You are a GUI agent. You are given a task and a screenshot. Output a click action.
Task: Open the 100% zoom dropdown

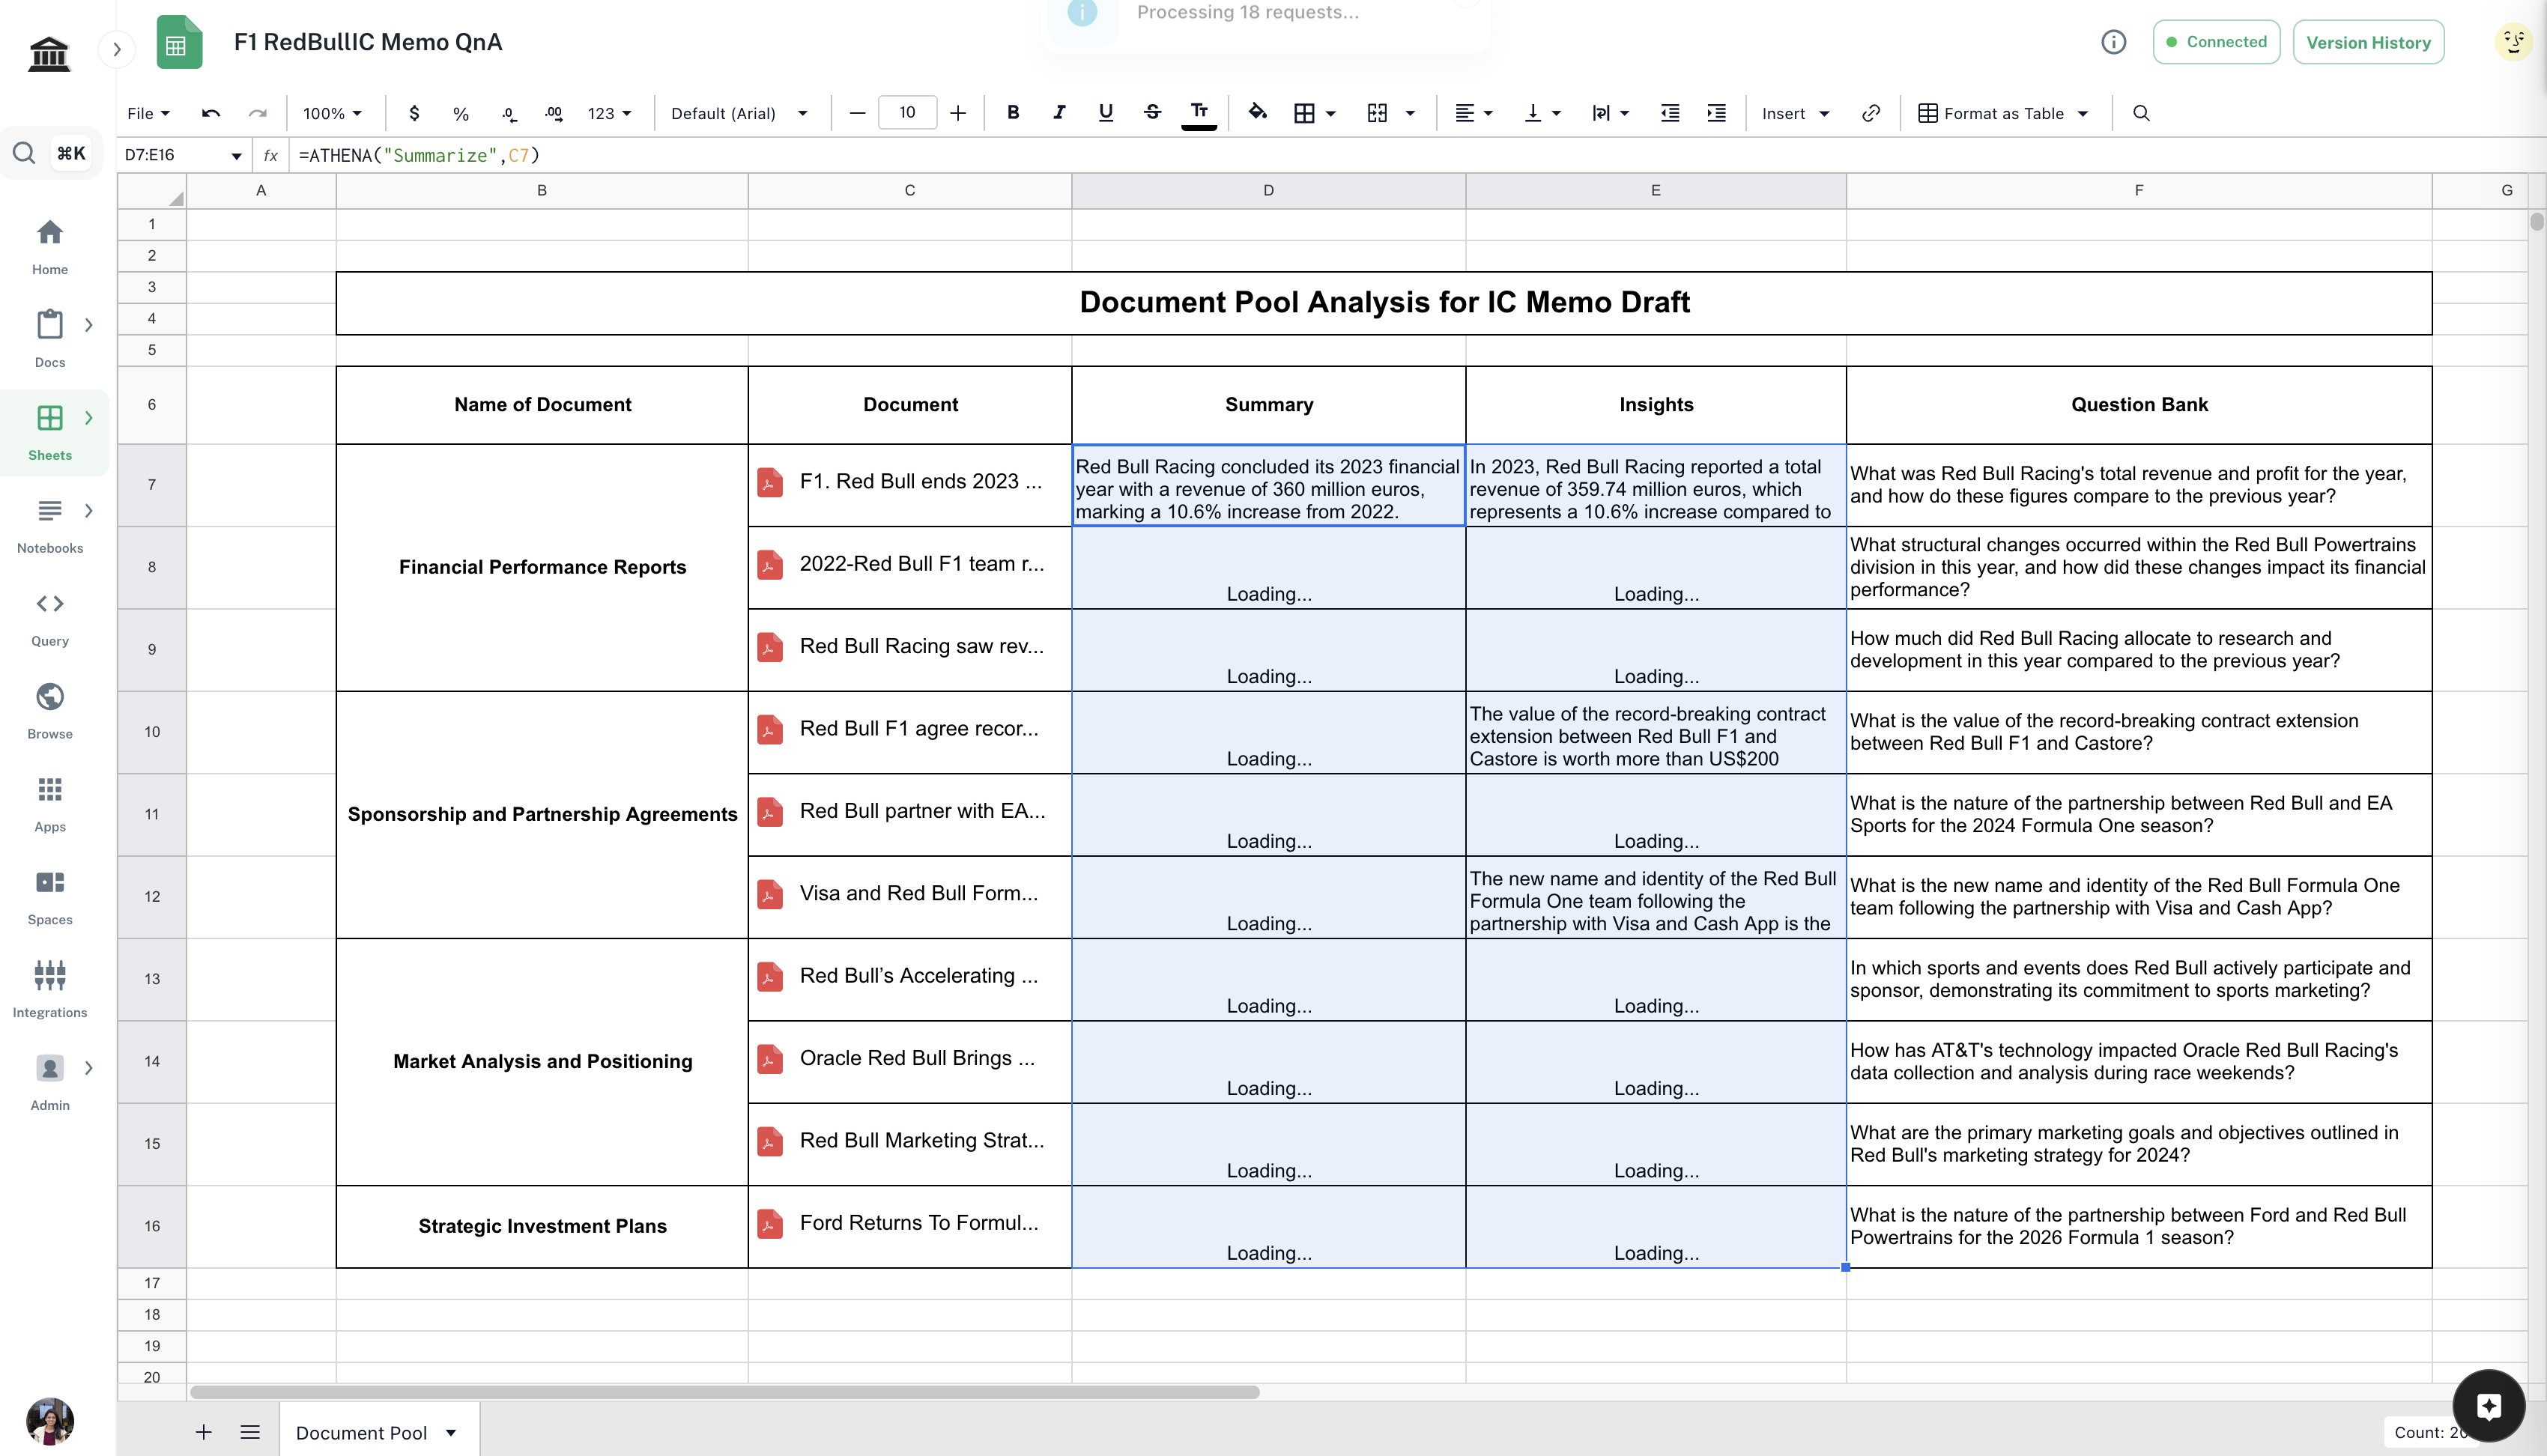click(332, 113)
